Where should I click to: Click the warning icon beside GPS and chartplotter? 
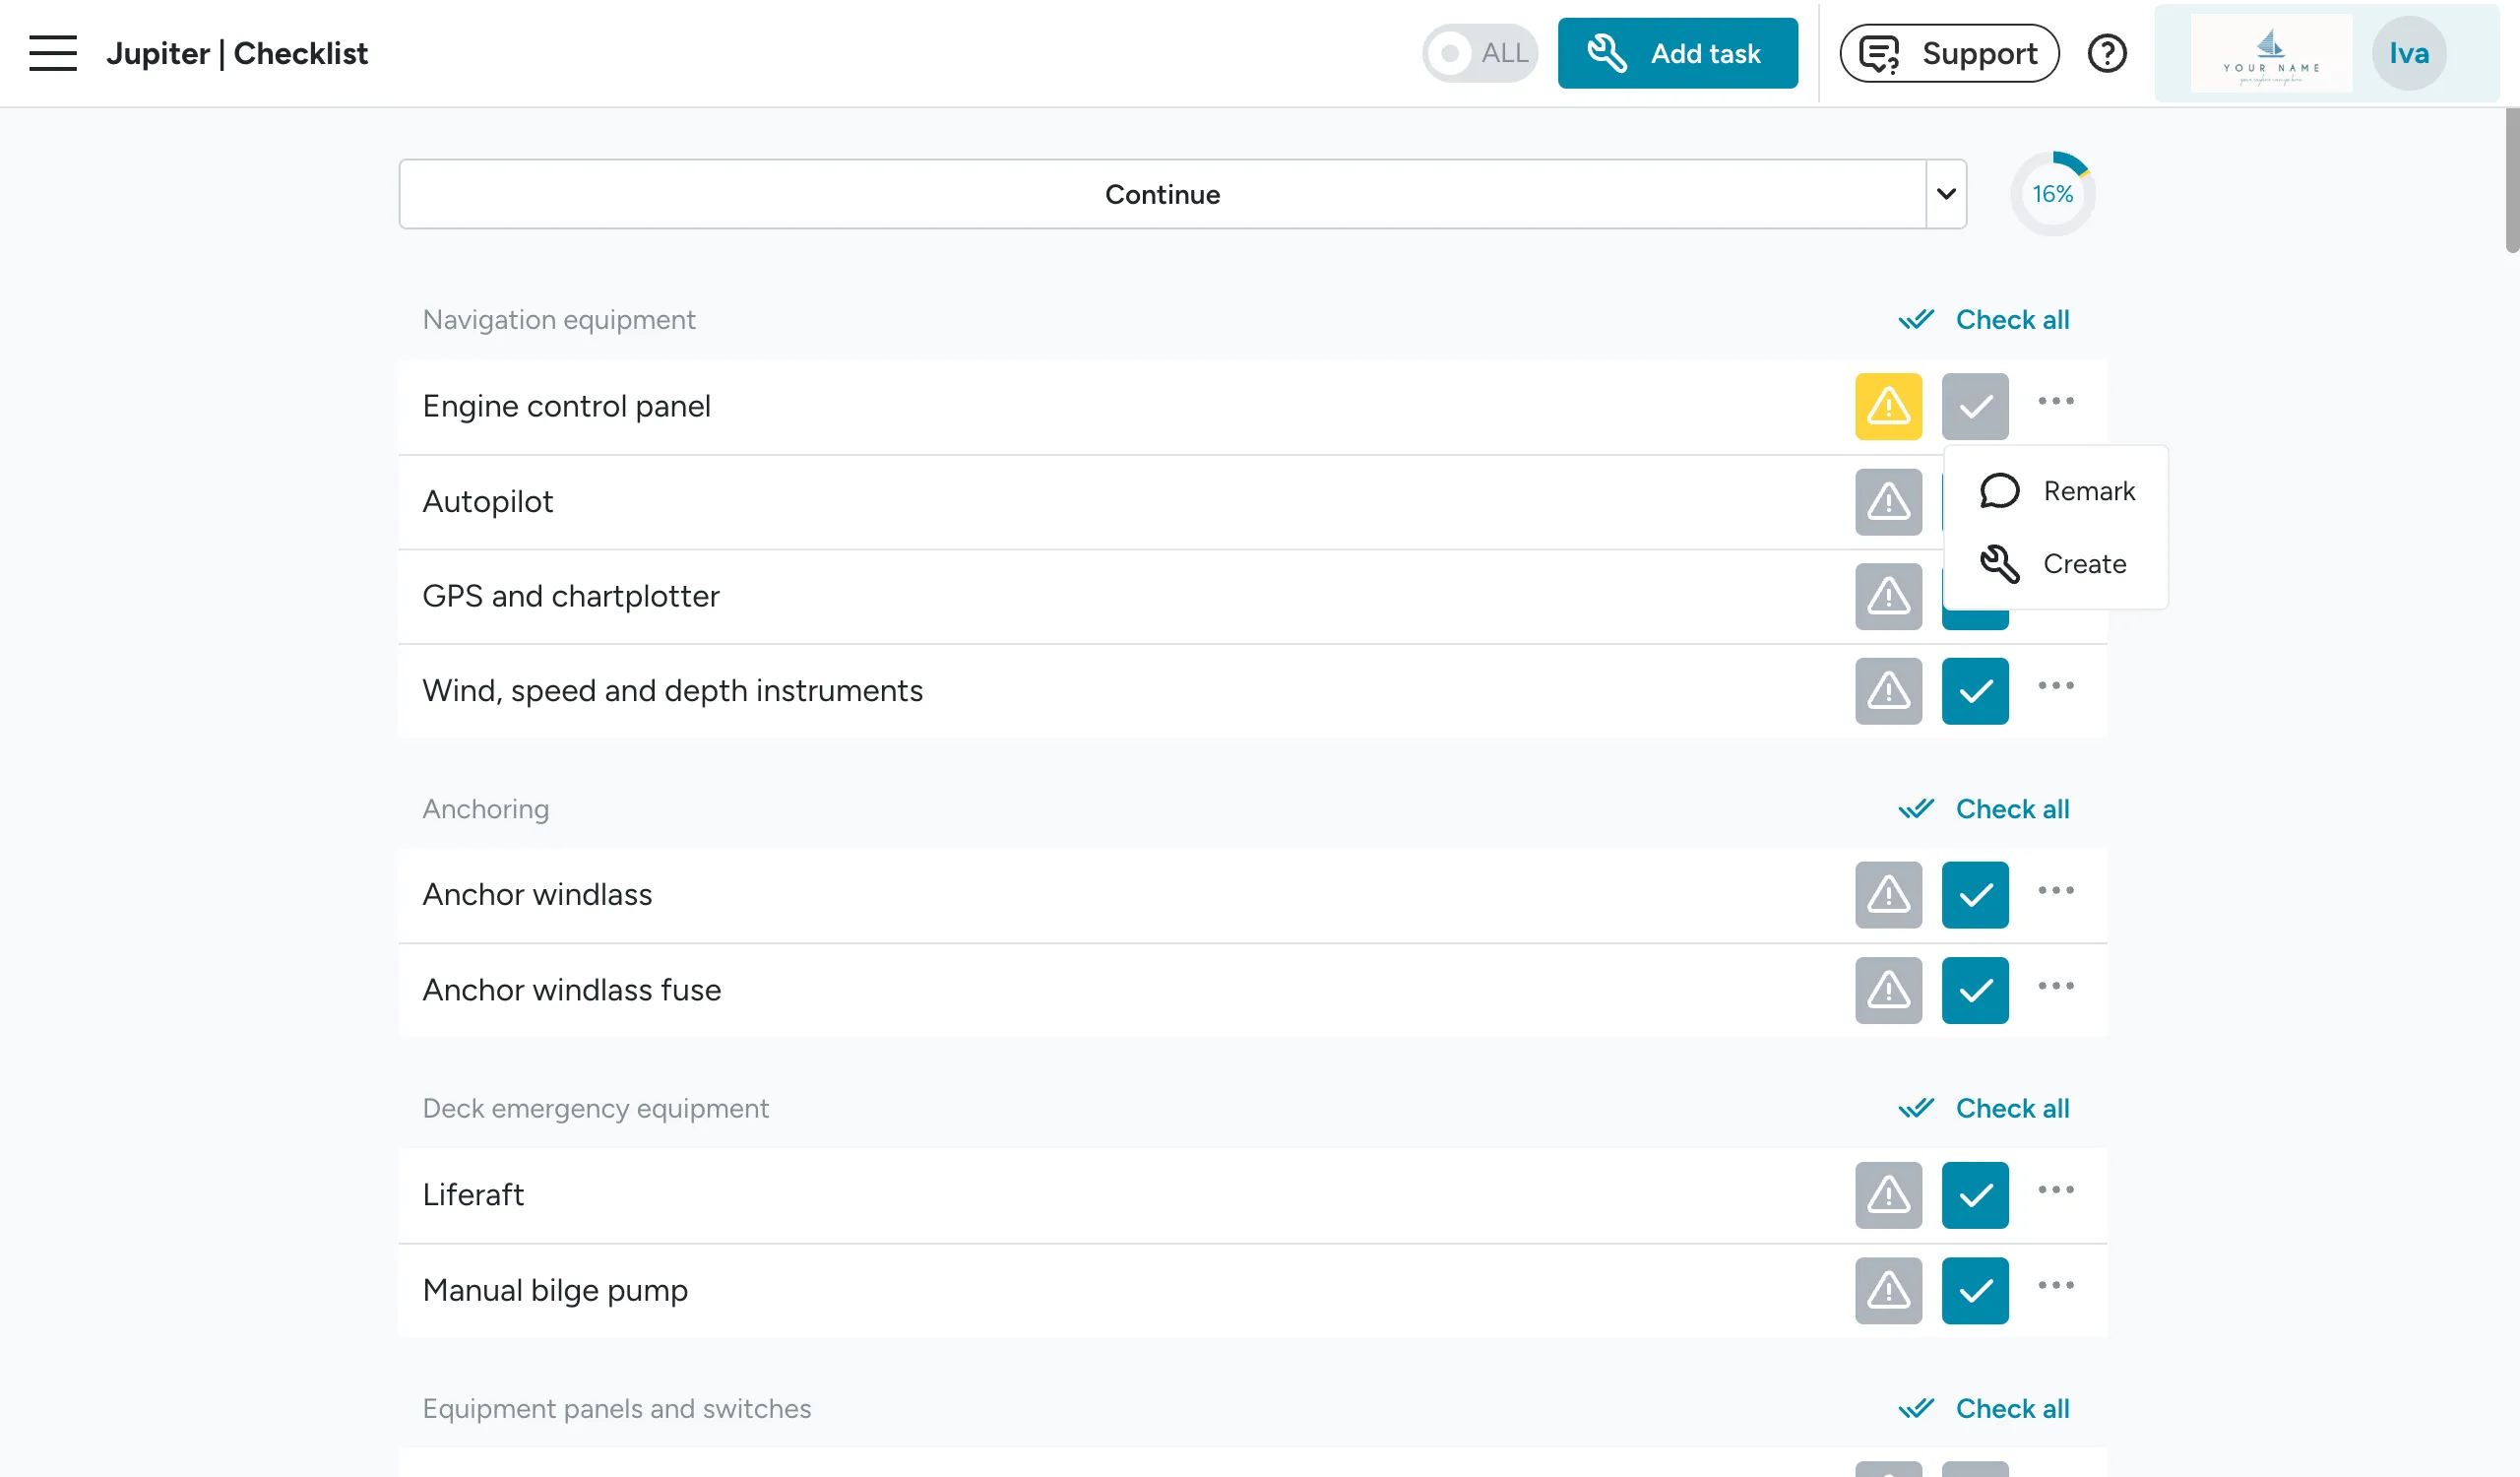1888,596
